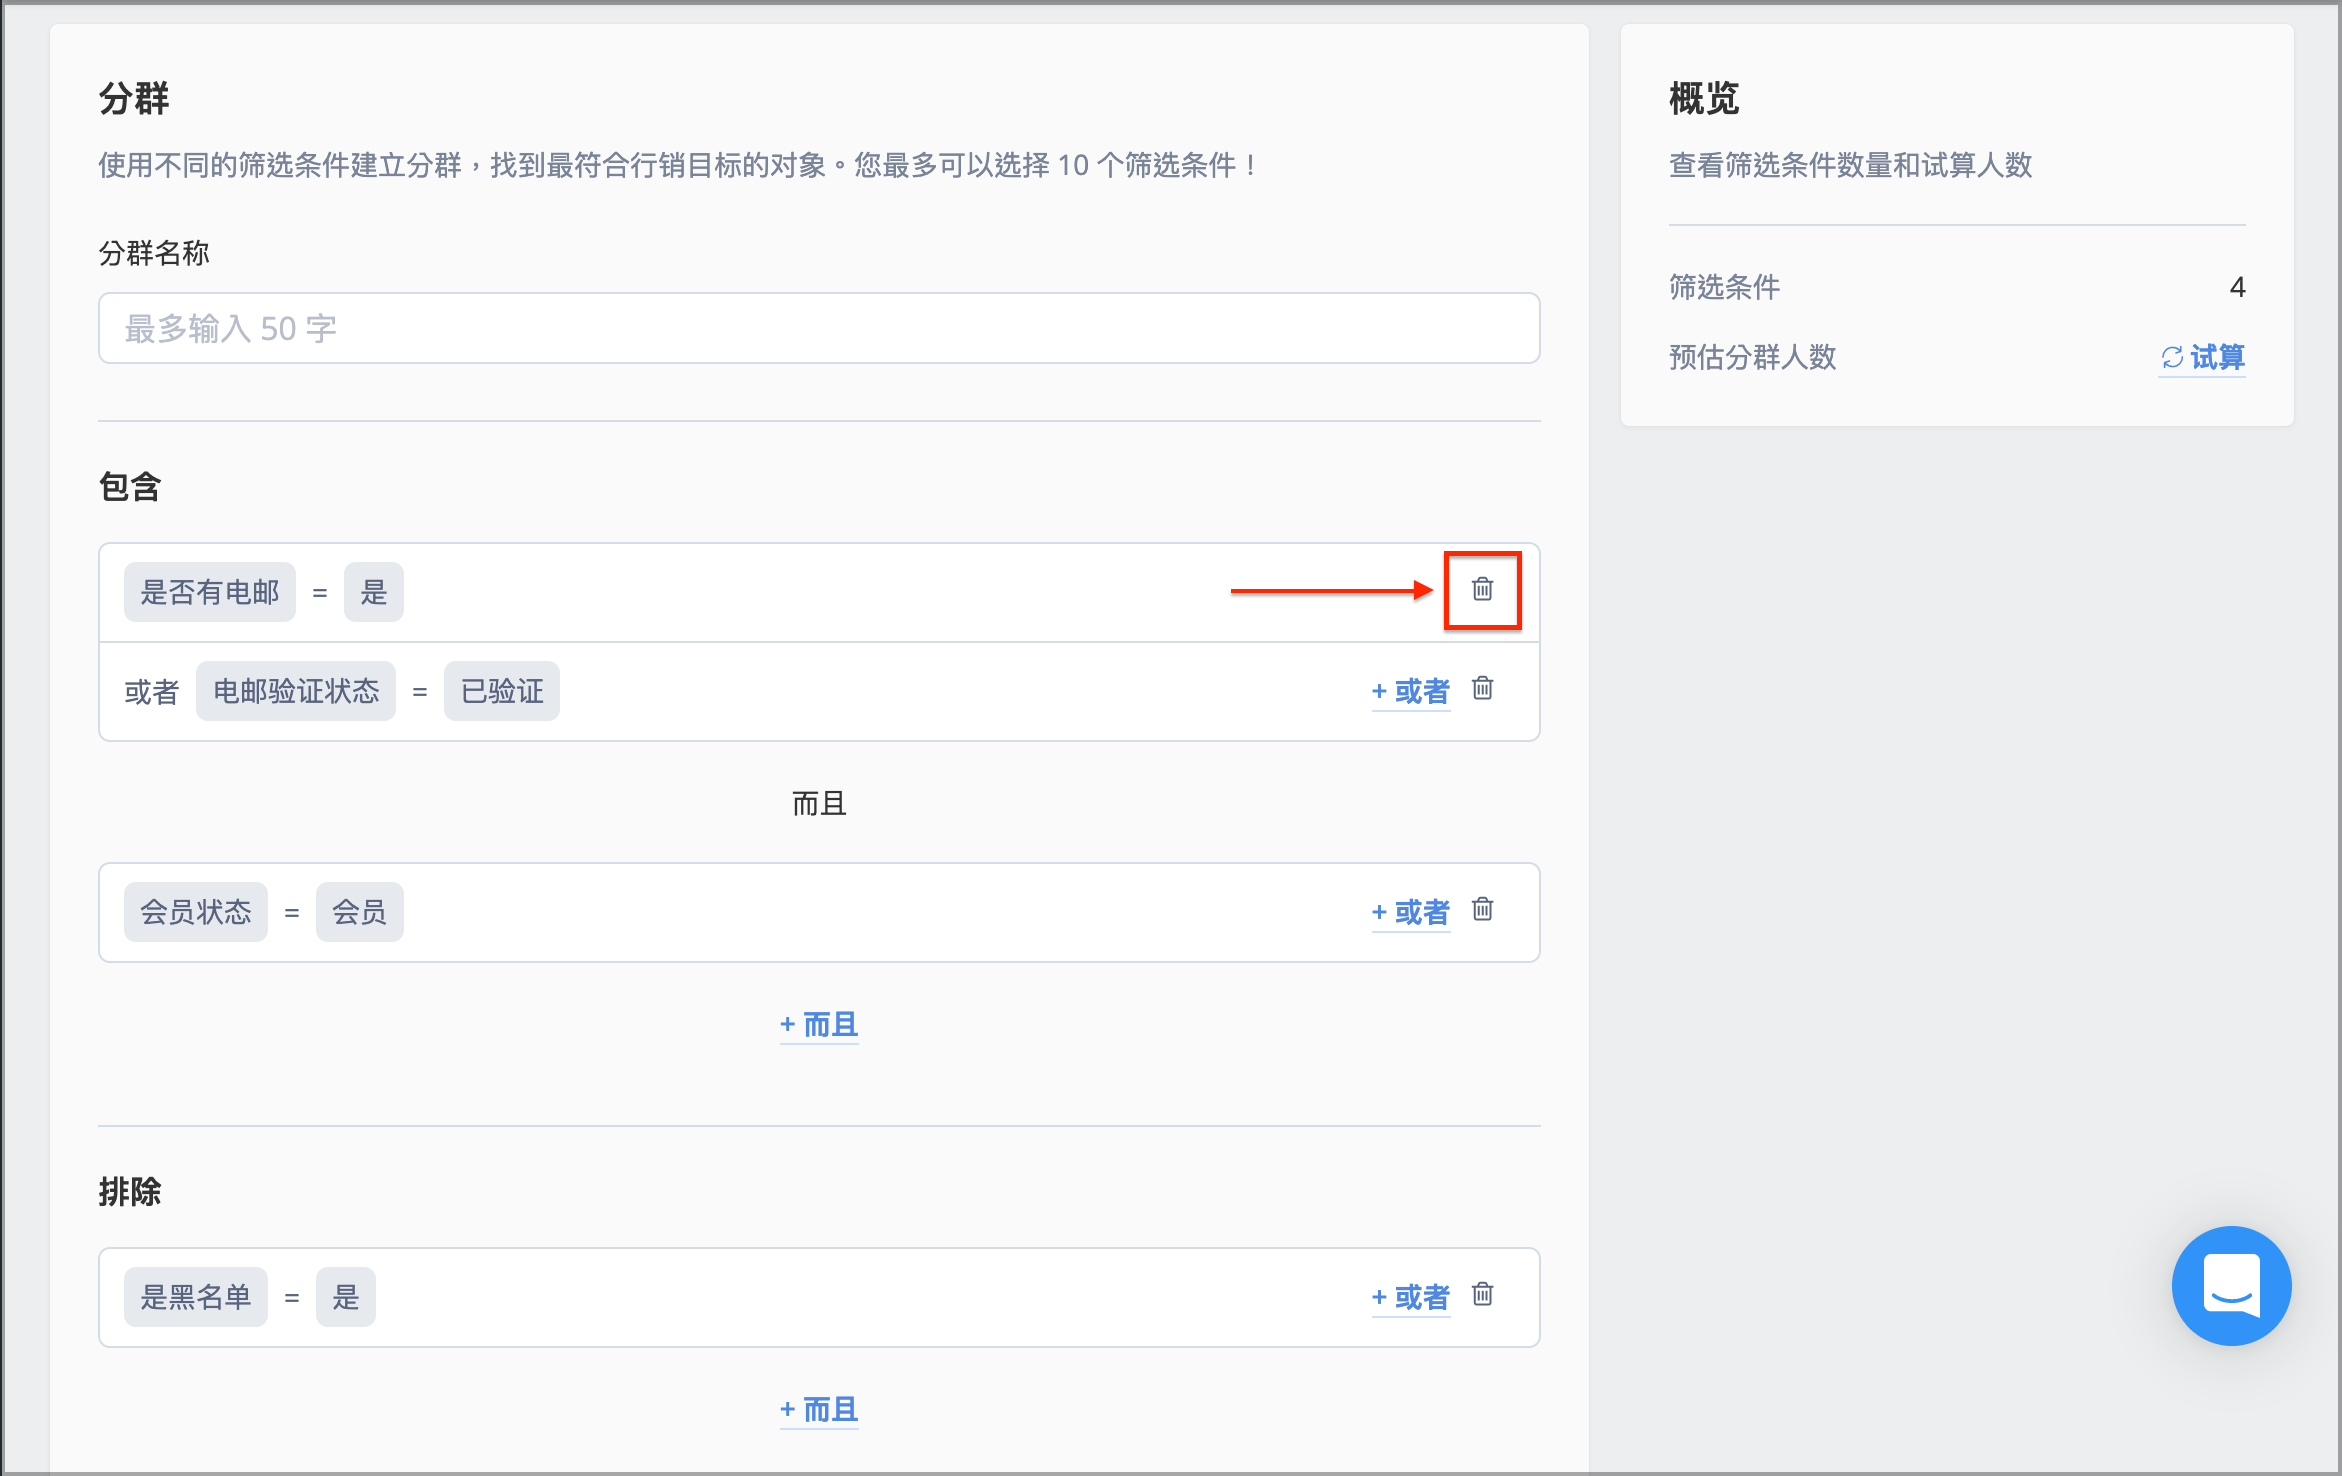Add 而且 group under 包含 section
The image size is (2342, 1476).
[819, 1025]
